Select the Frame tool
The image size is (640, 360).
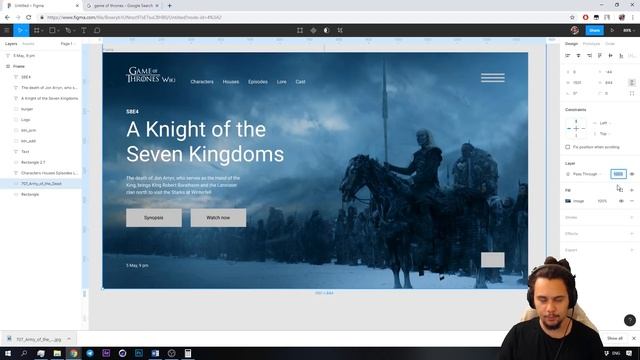(36, 30)
